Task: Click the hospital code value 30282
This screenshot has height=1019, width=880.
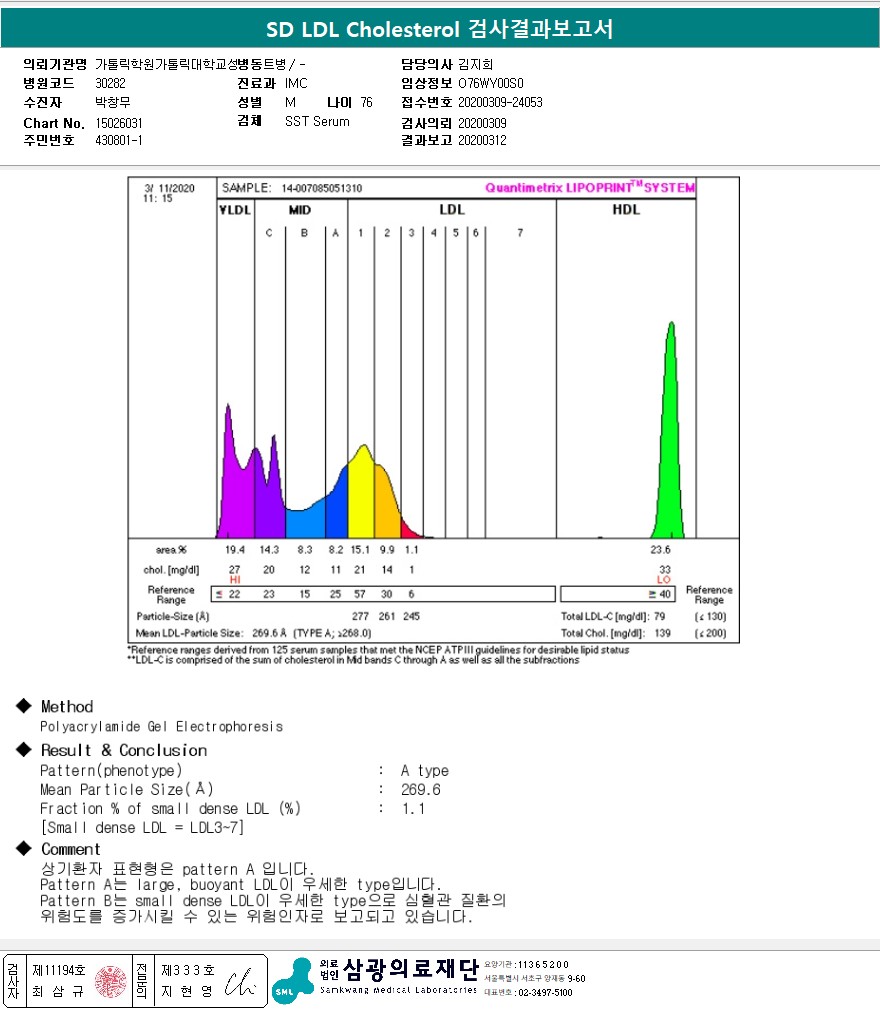Action: click(x=110, y=83)
